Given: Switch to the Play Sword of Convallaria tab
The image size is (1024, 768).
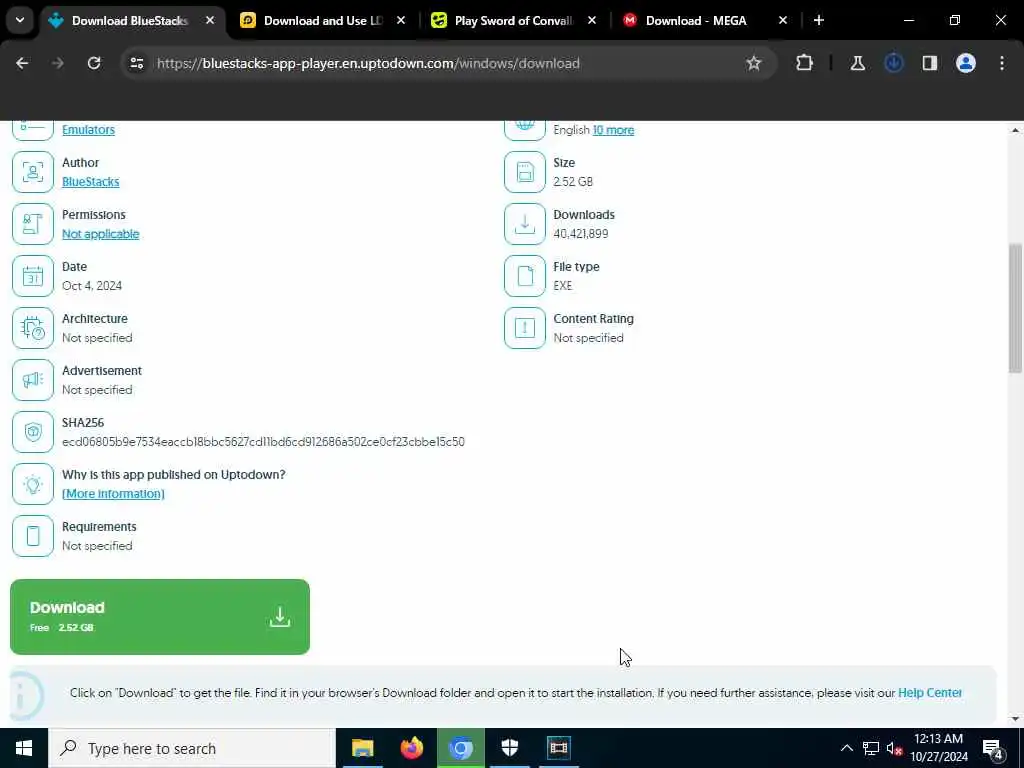Looking at the screenshot, I should 514,21.
